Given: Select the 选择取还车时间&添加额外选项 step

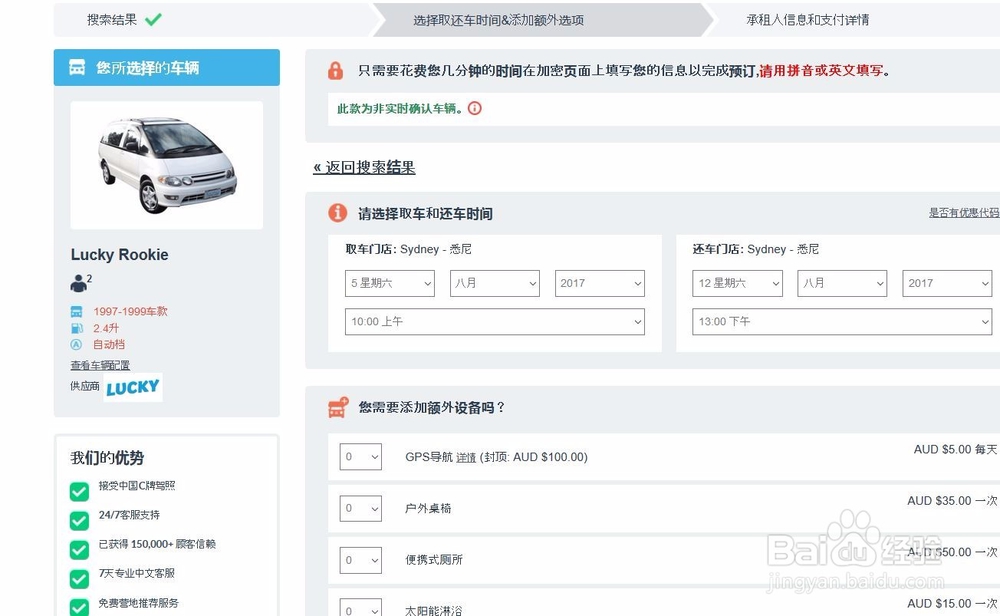Looking at the screenshot, I should 498,20.
